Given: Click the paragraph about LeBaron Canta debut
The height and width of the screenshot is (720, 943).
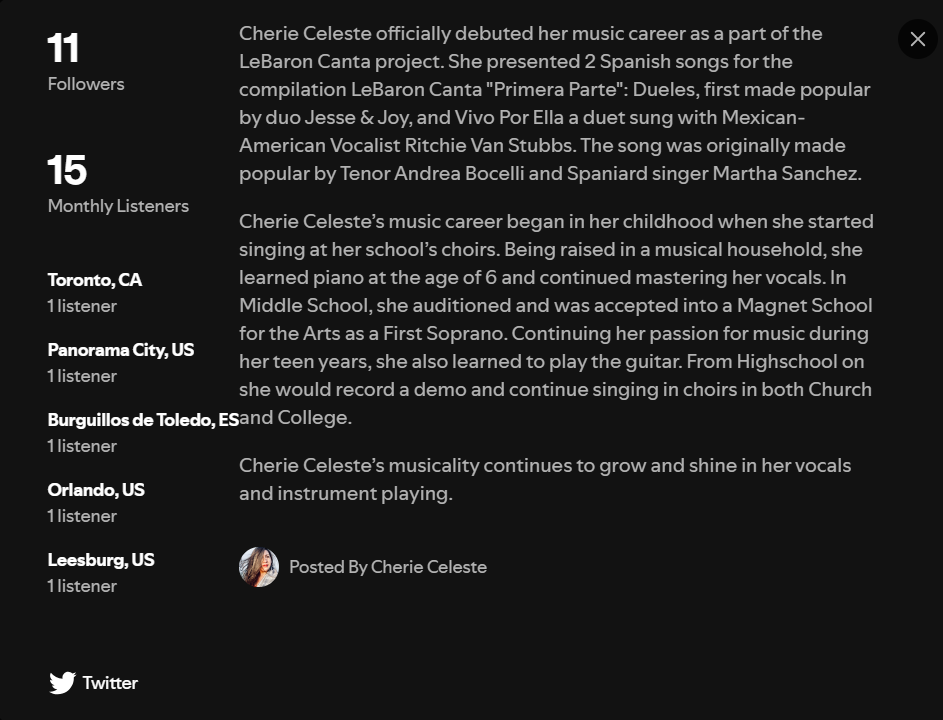Looking at the screenshot, I should [x=555, y=103].
